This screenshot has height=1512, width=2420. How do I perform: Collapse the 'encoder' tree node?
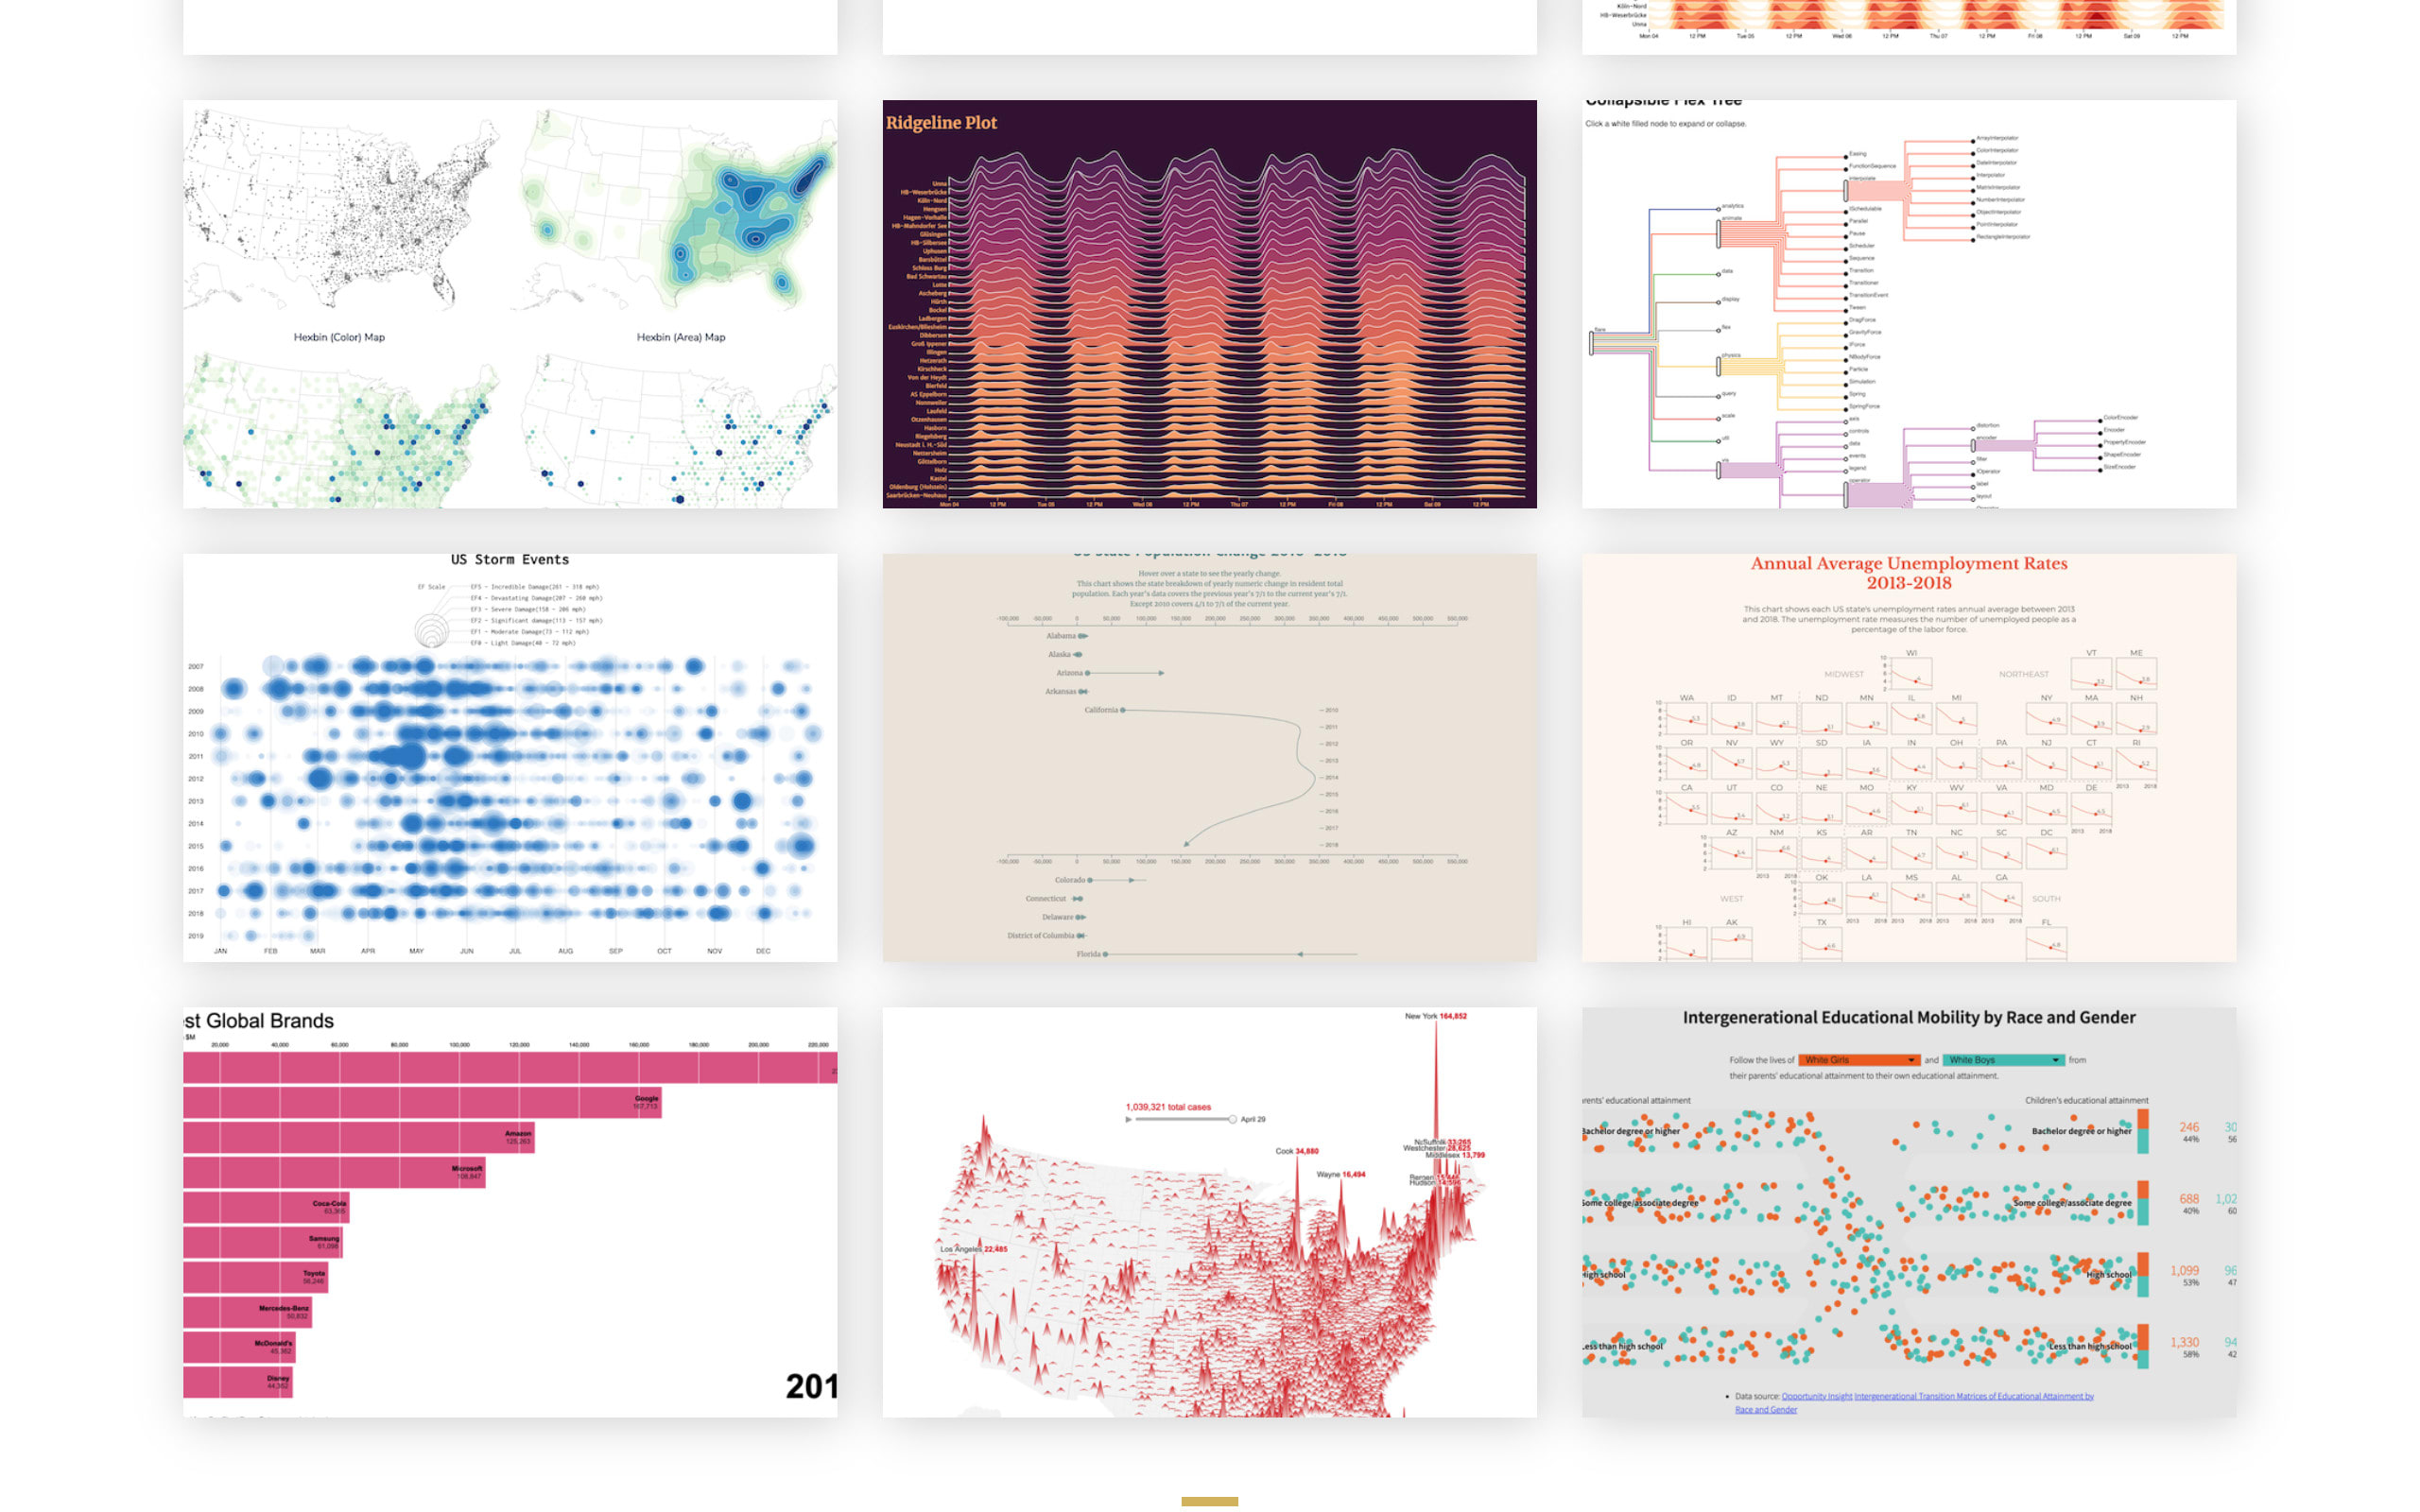pos(1973,445)
